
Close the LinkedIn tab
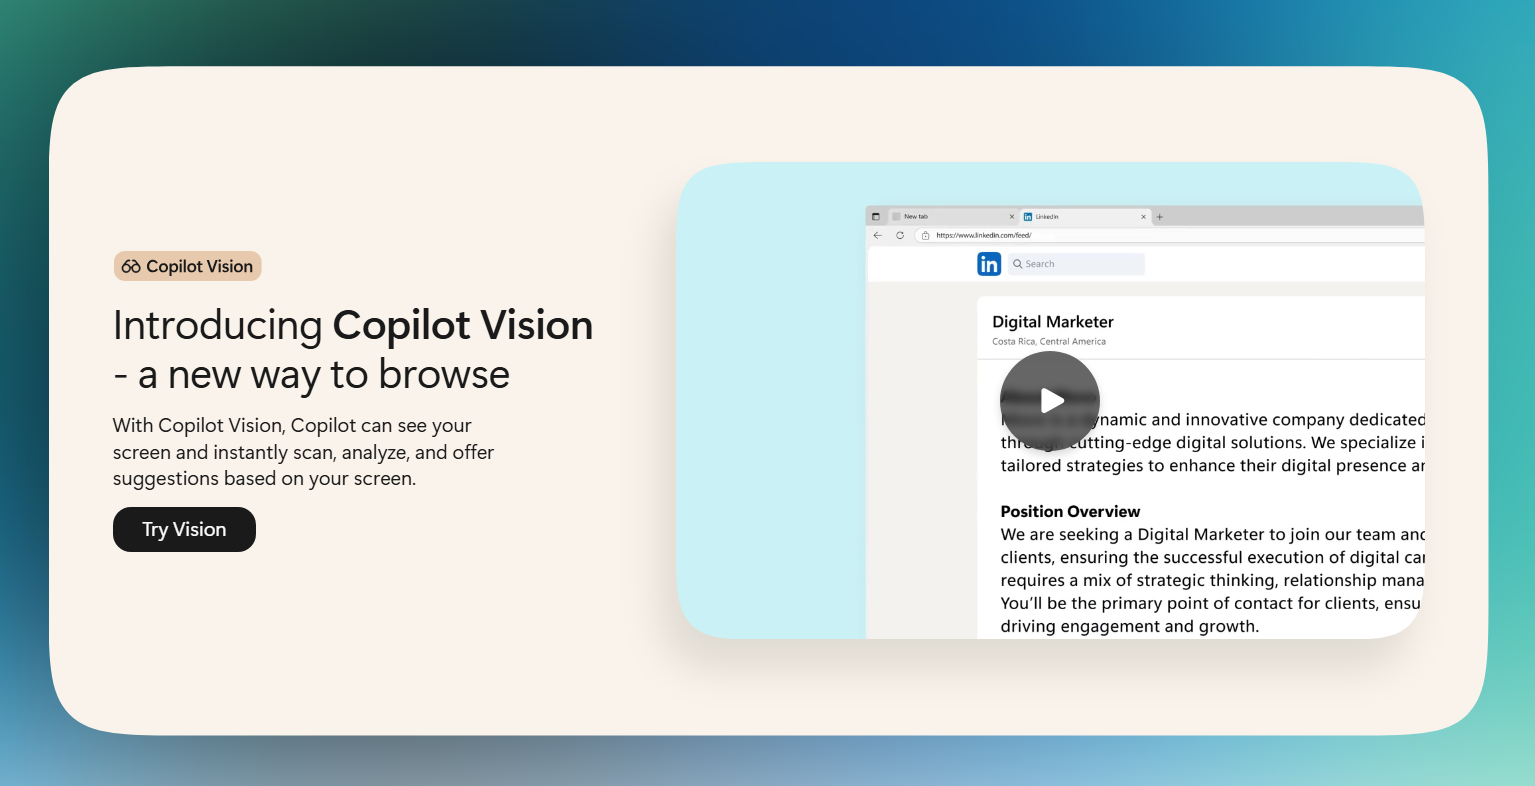1144,217
